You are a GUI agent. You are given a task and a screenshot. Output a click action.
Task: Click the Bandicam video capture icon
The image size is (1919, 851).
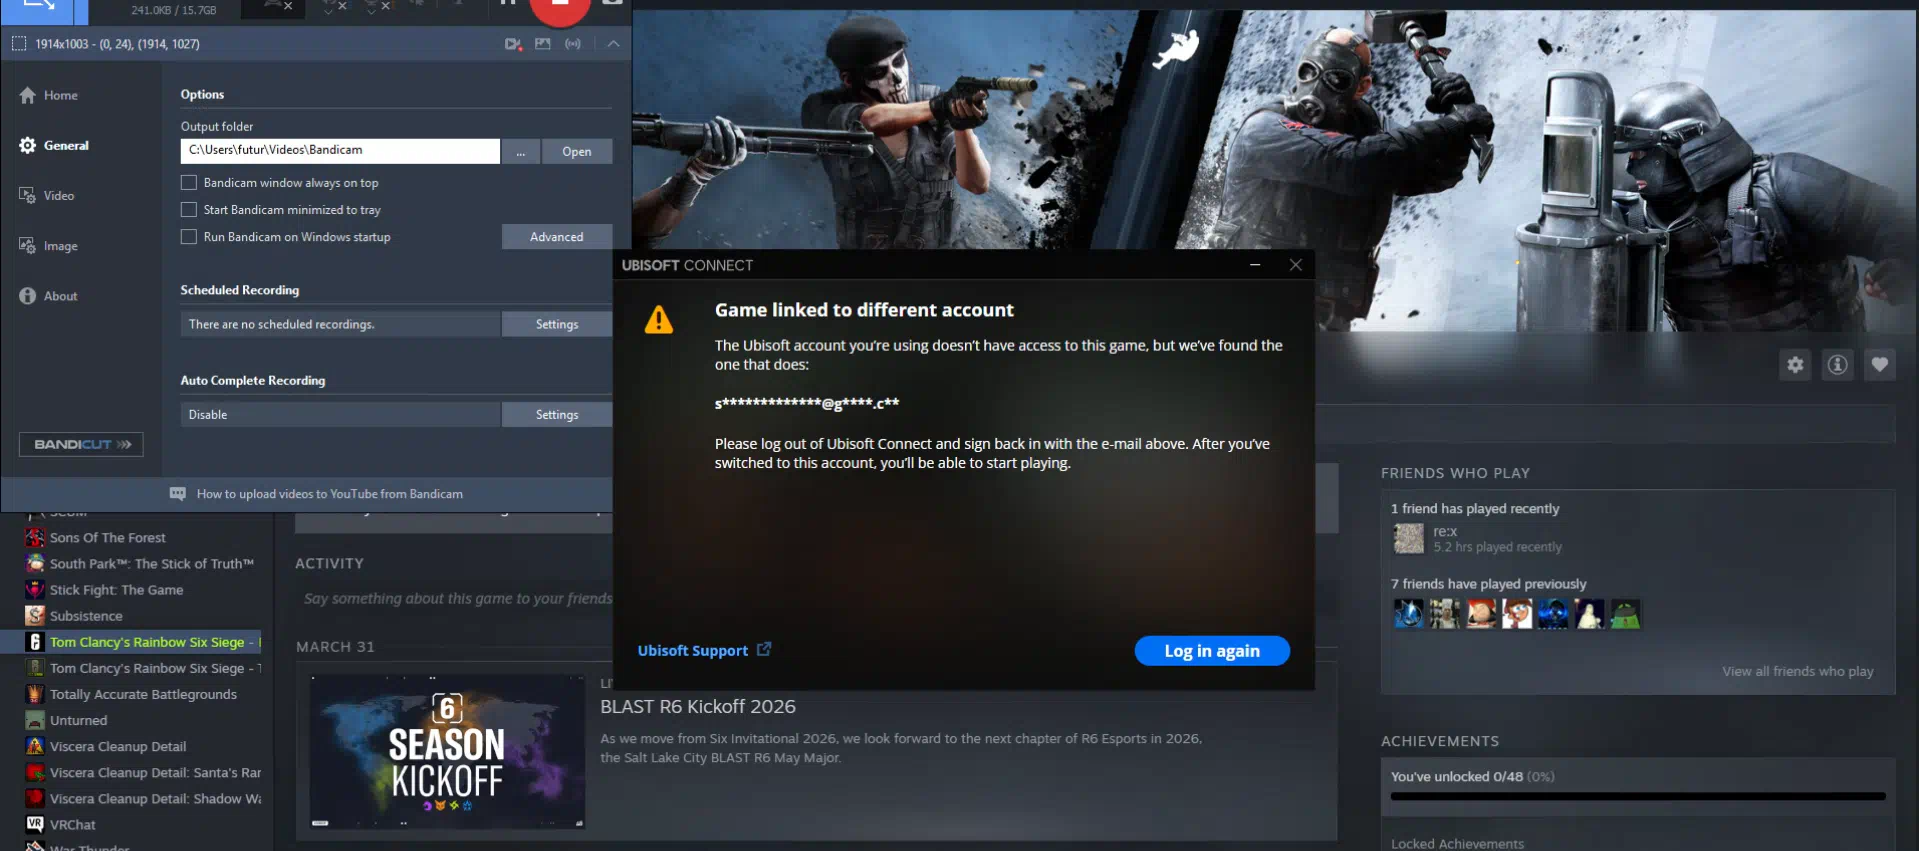513,44
